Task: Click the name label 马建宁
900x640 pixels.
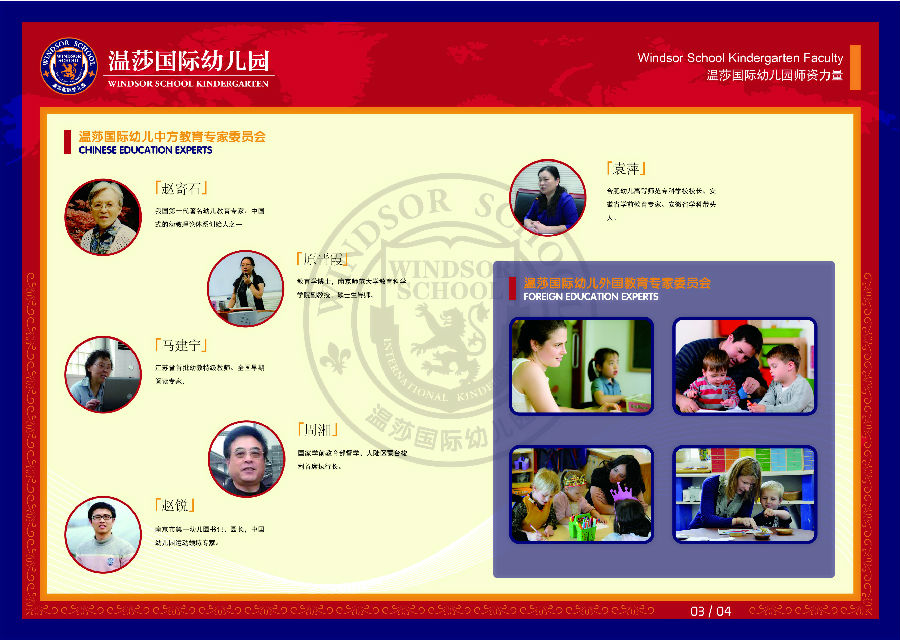Action: [x=181, y=345]
